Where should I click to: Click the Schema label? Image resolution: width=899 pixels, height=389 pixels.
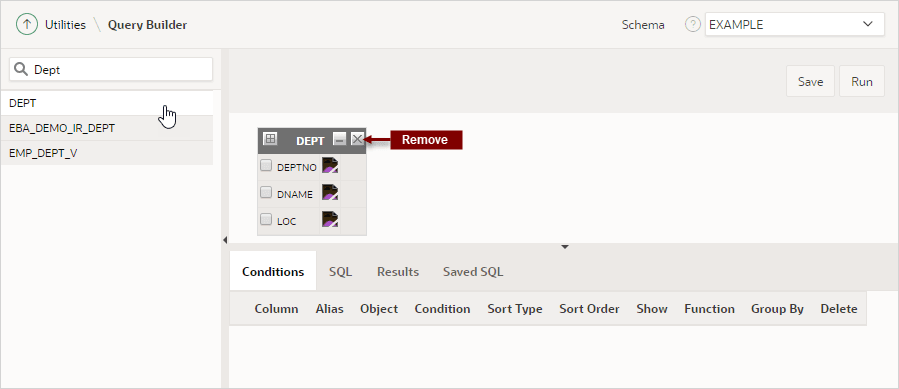coord(643,25)
